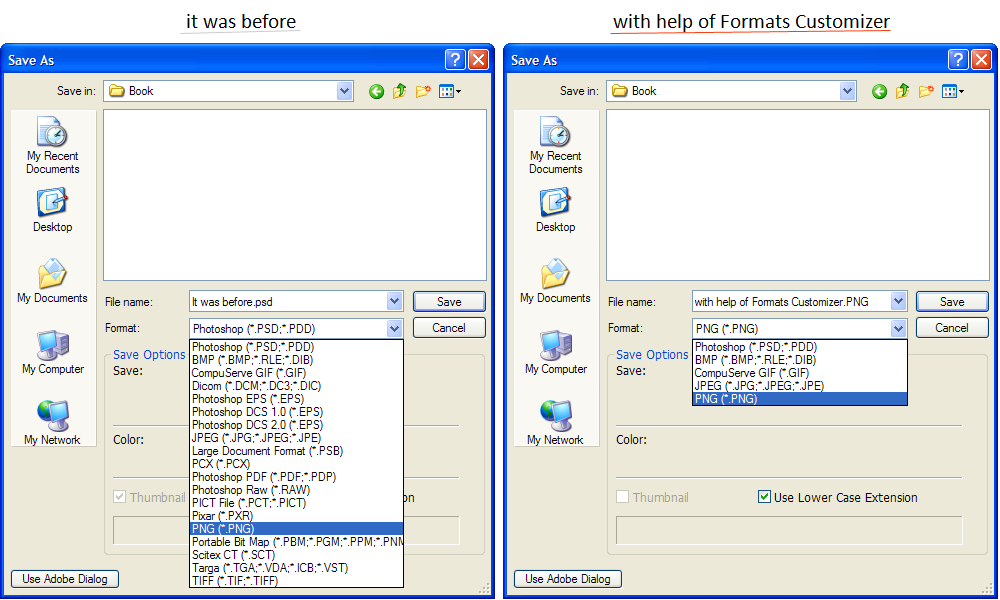The height and width of the screenshot is (600, 1000).
Task: Click green Back arrow in left dialog
Action: click(376, 91)
